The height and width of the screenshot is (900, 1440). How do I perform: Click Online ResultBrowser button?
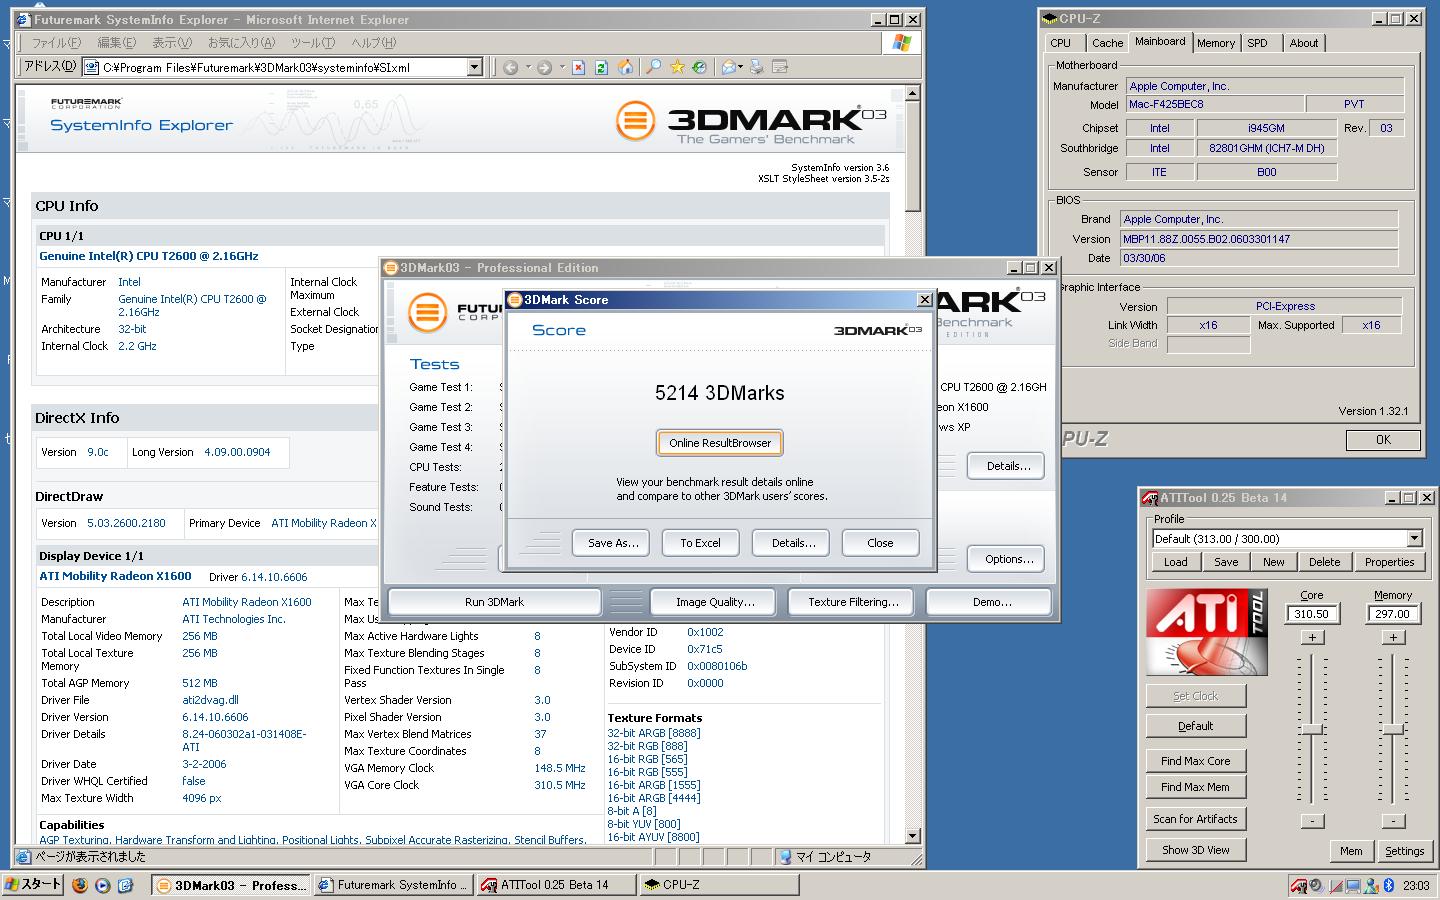point(720,443)
